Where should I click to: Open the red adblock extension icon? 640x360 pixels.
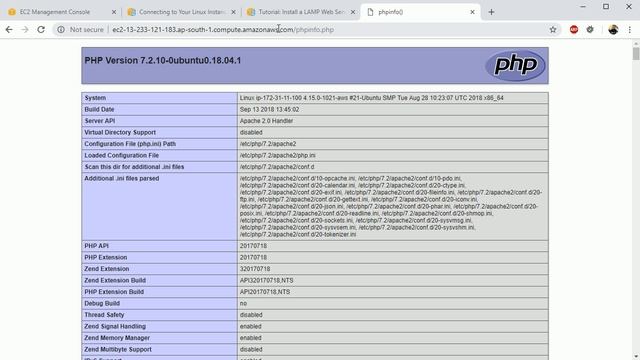pos(574,29)
